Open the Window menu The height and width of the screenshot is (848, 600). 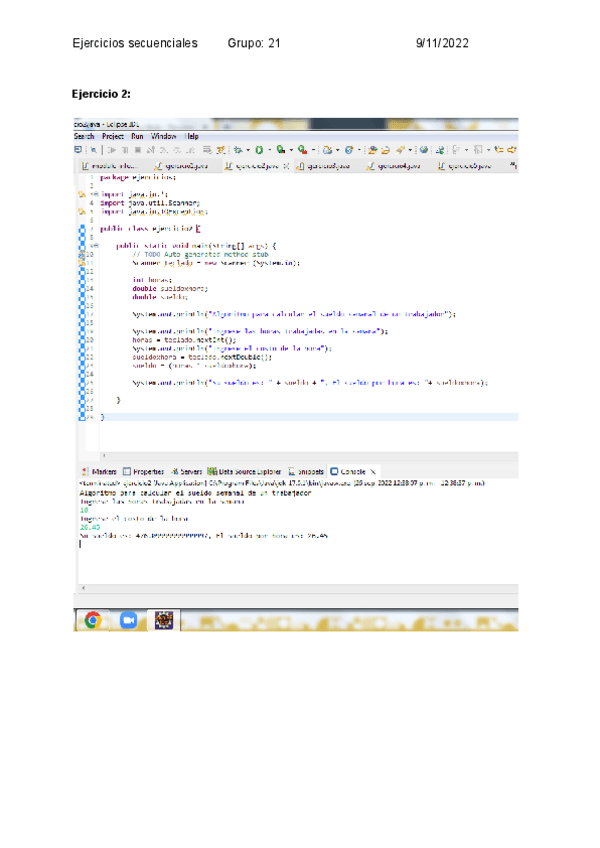163,136
